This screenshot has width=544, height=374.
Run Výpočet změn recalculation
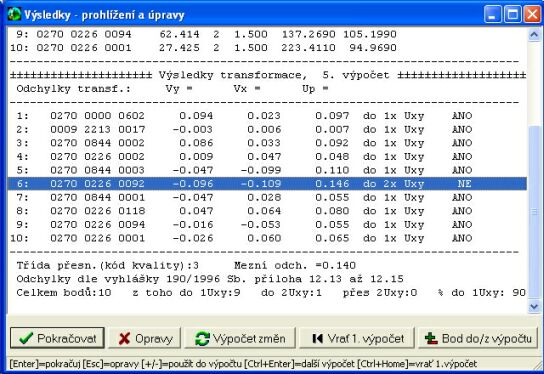[x=240, y=338]
